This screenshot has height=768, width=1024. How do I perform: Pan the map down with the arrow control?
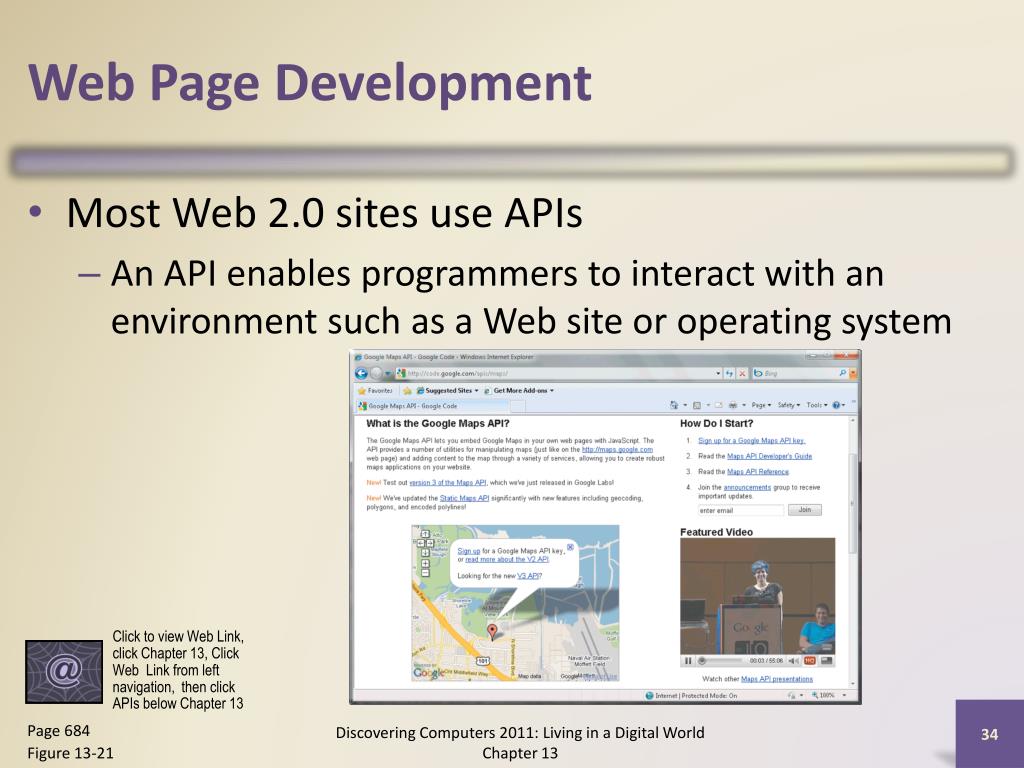425,552
